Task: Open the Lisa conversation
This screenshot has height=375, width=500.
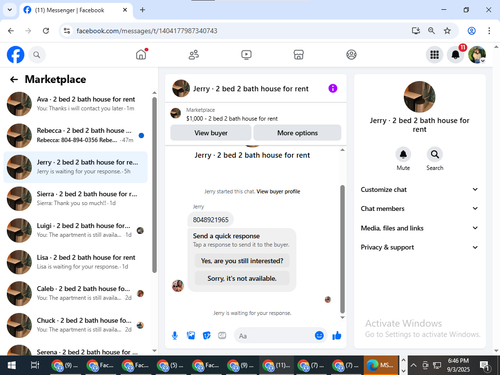Action: 75,262
